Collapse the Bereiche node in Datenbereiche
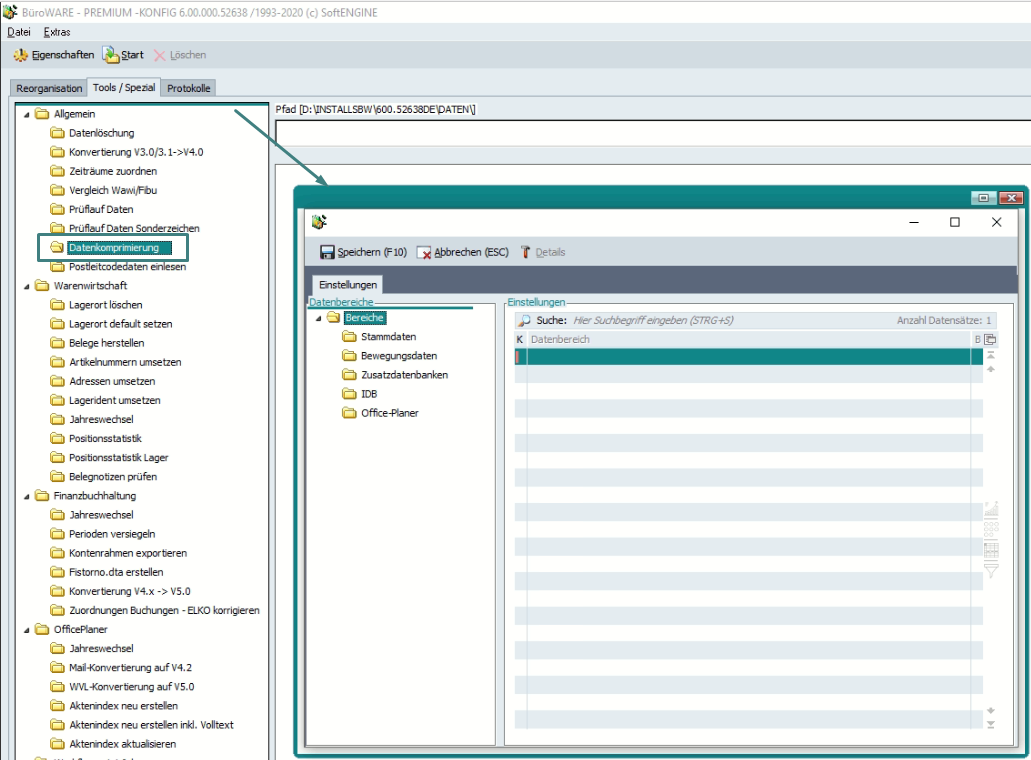This screenshot has height=760, width=1031. (318, 318)
